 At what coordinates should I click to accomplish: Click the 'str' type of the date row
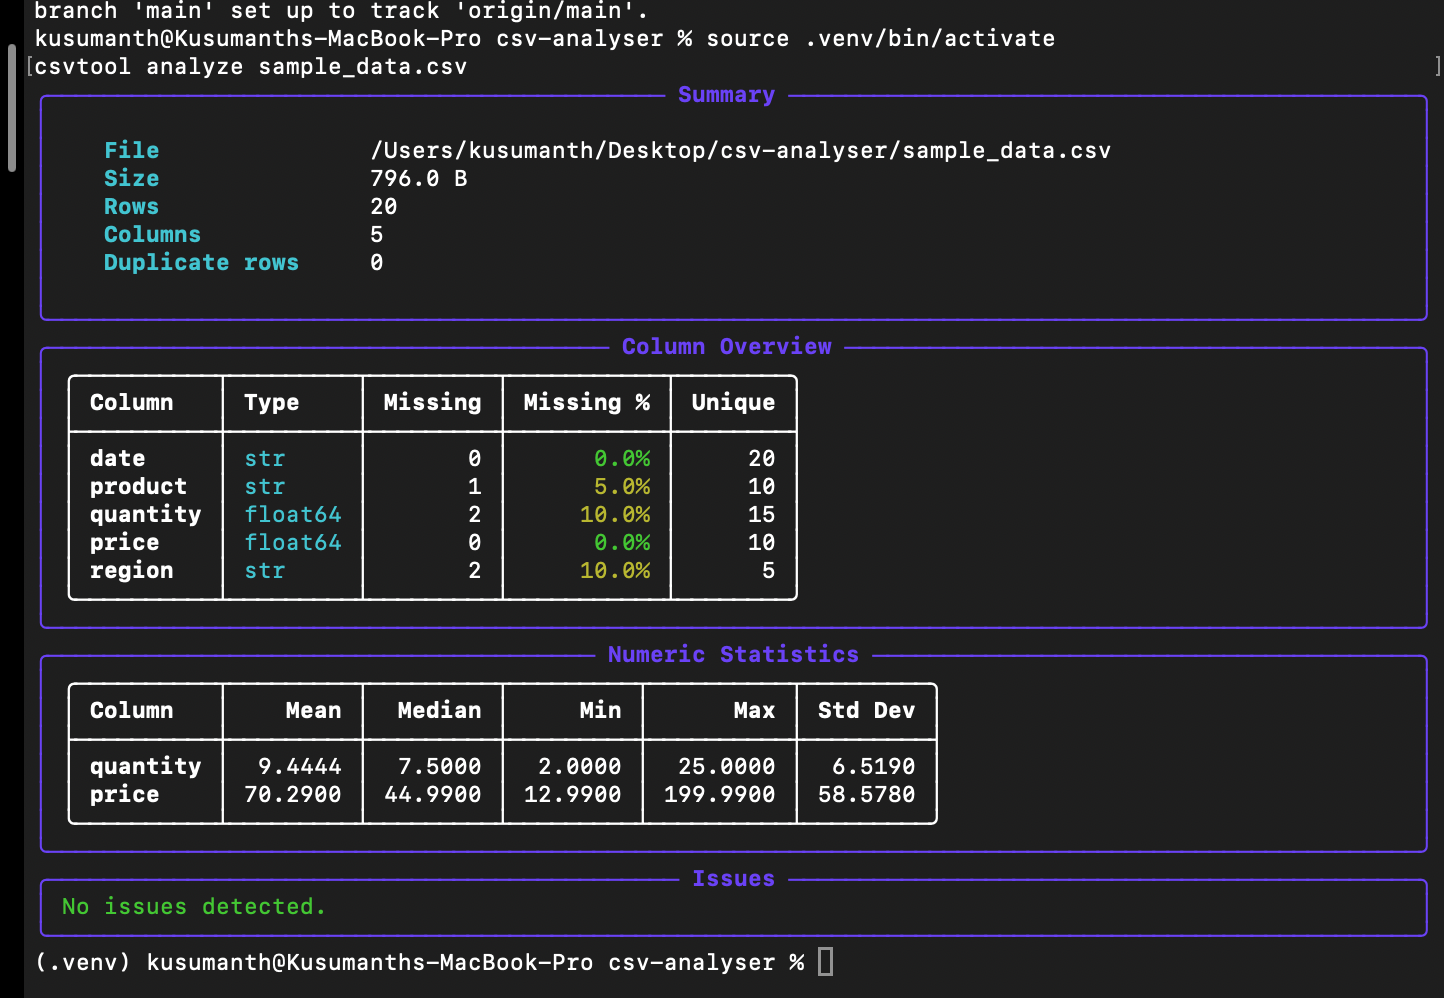pyautogui.click(x=265, y=459)
